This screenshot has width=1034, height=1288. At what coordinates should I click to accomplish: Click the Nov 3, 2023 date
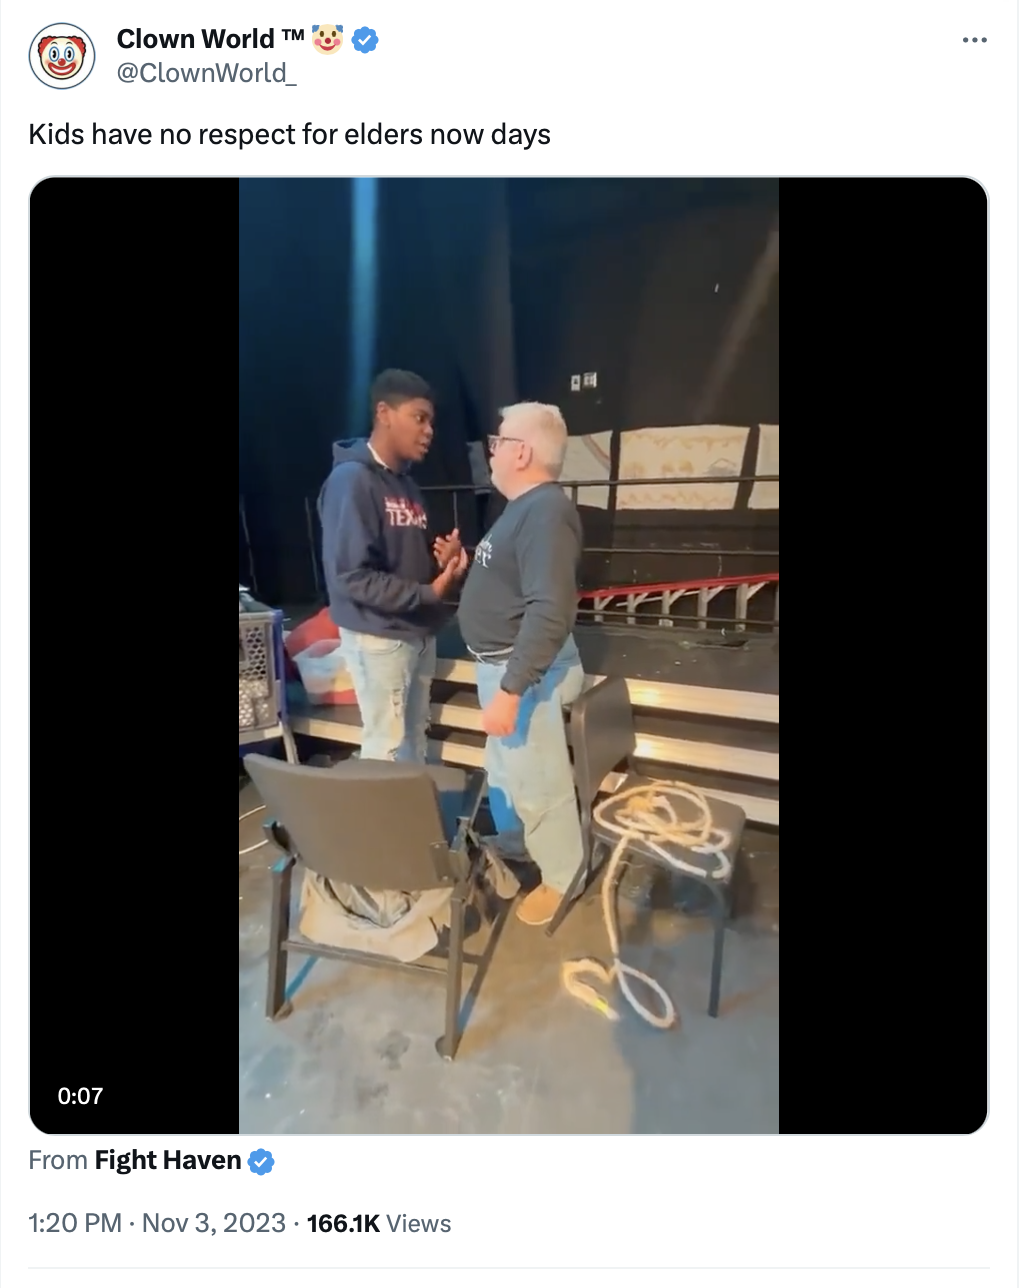tap(214, 1223)
